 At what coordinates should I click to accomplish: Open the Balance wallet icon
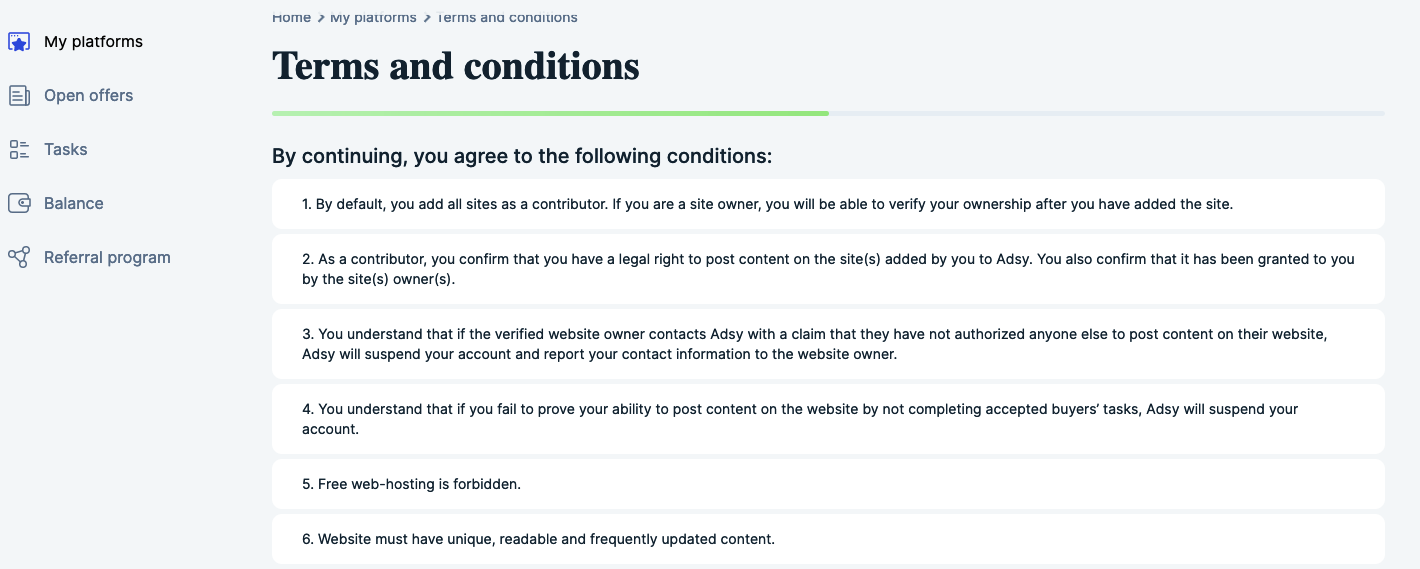[19, 204]
